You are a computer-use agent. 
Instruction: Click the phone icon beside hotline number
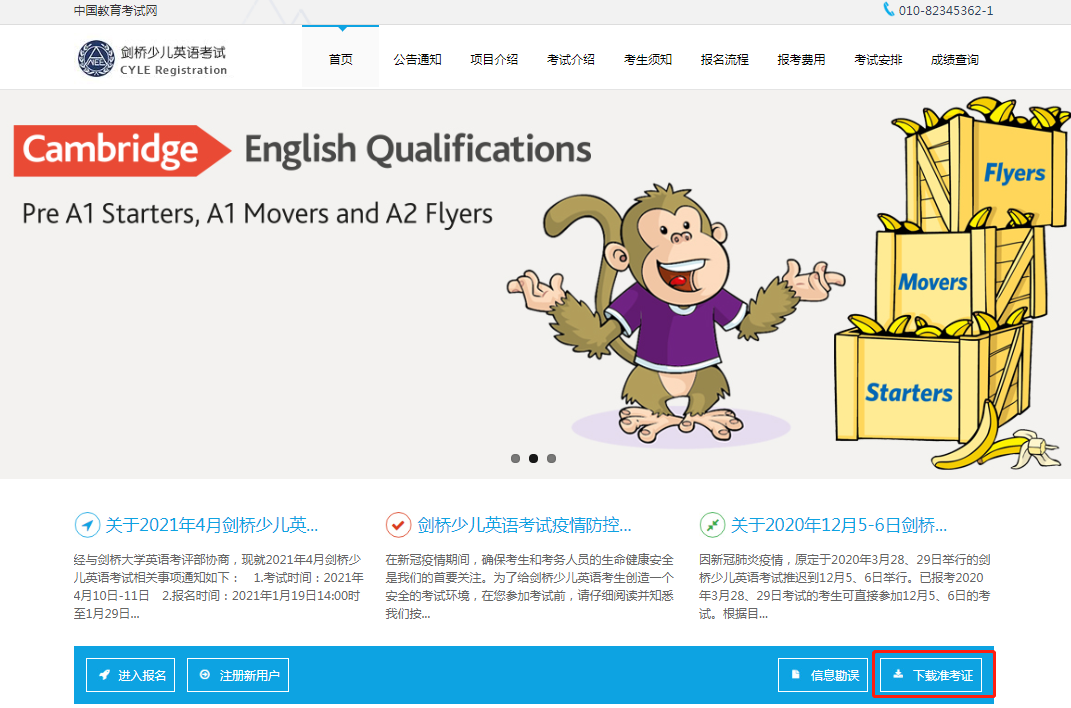point(888,10)
